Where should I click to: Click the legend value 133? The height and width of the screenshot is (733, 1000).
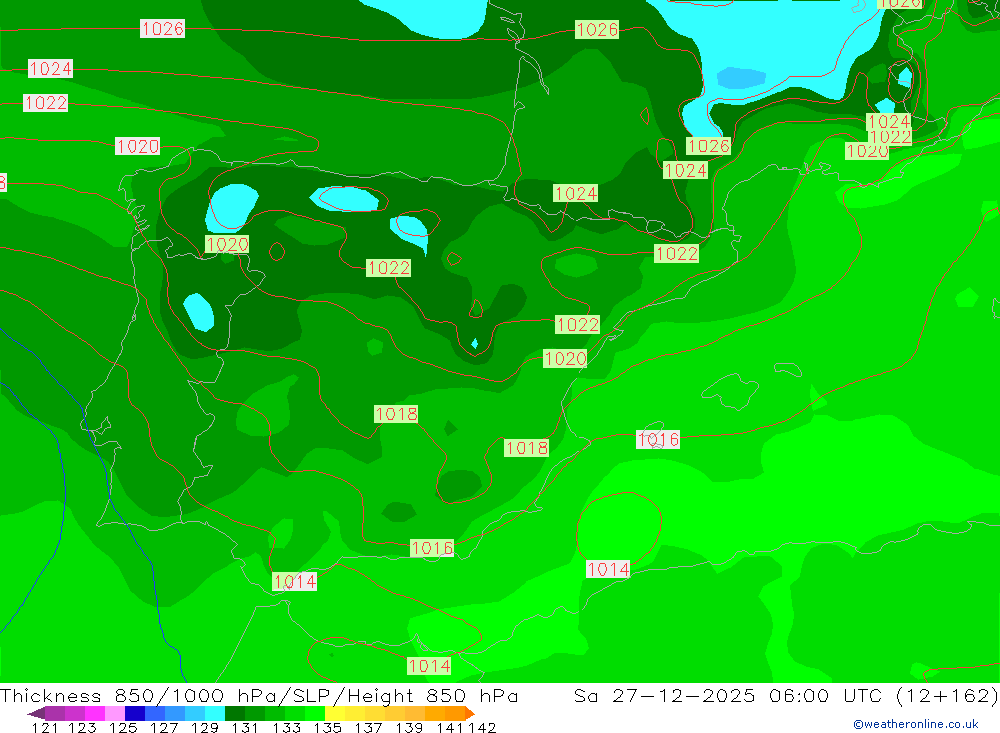coord(286,727)
